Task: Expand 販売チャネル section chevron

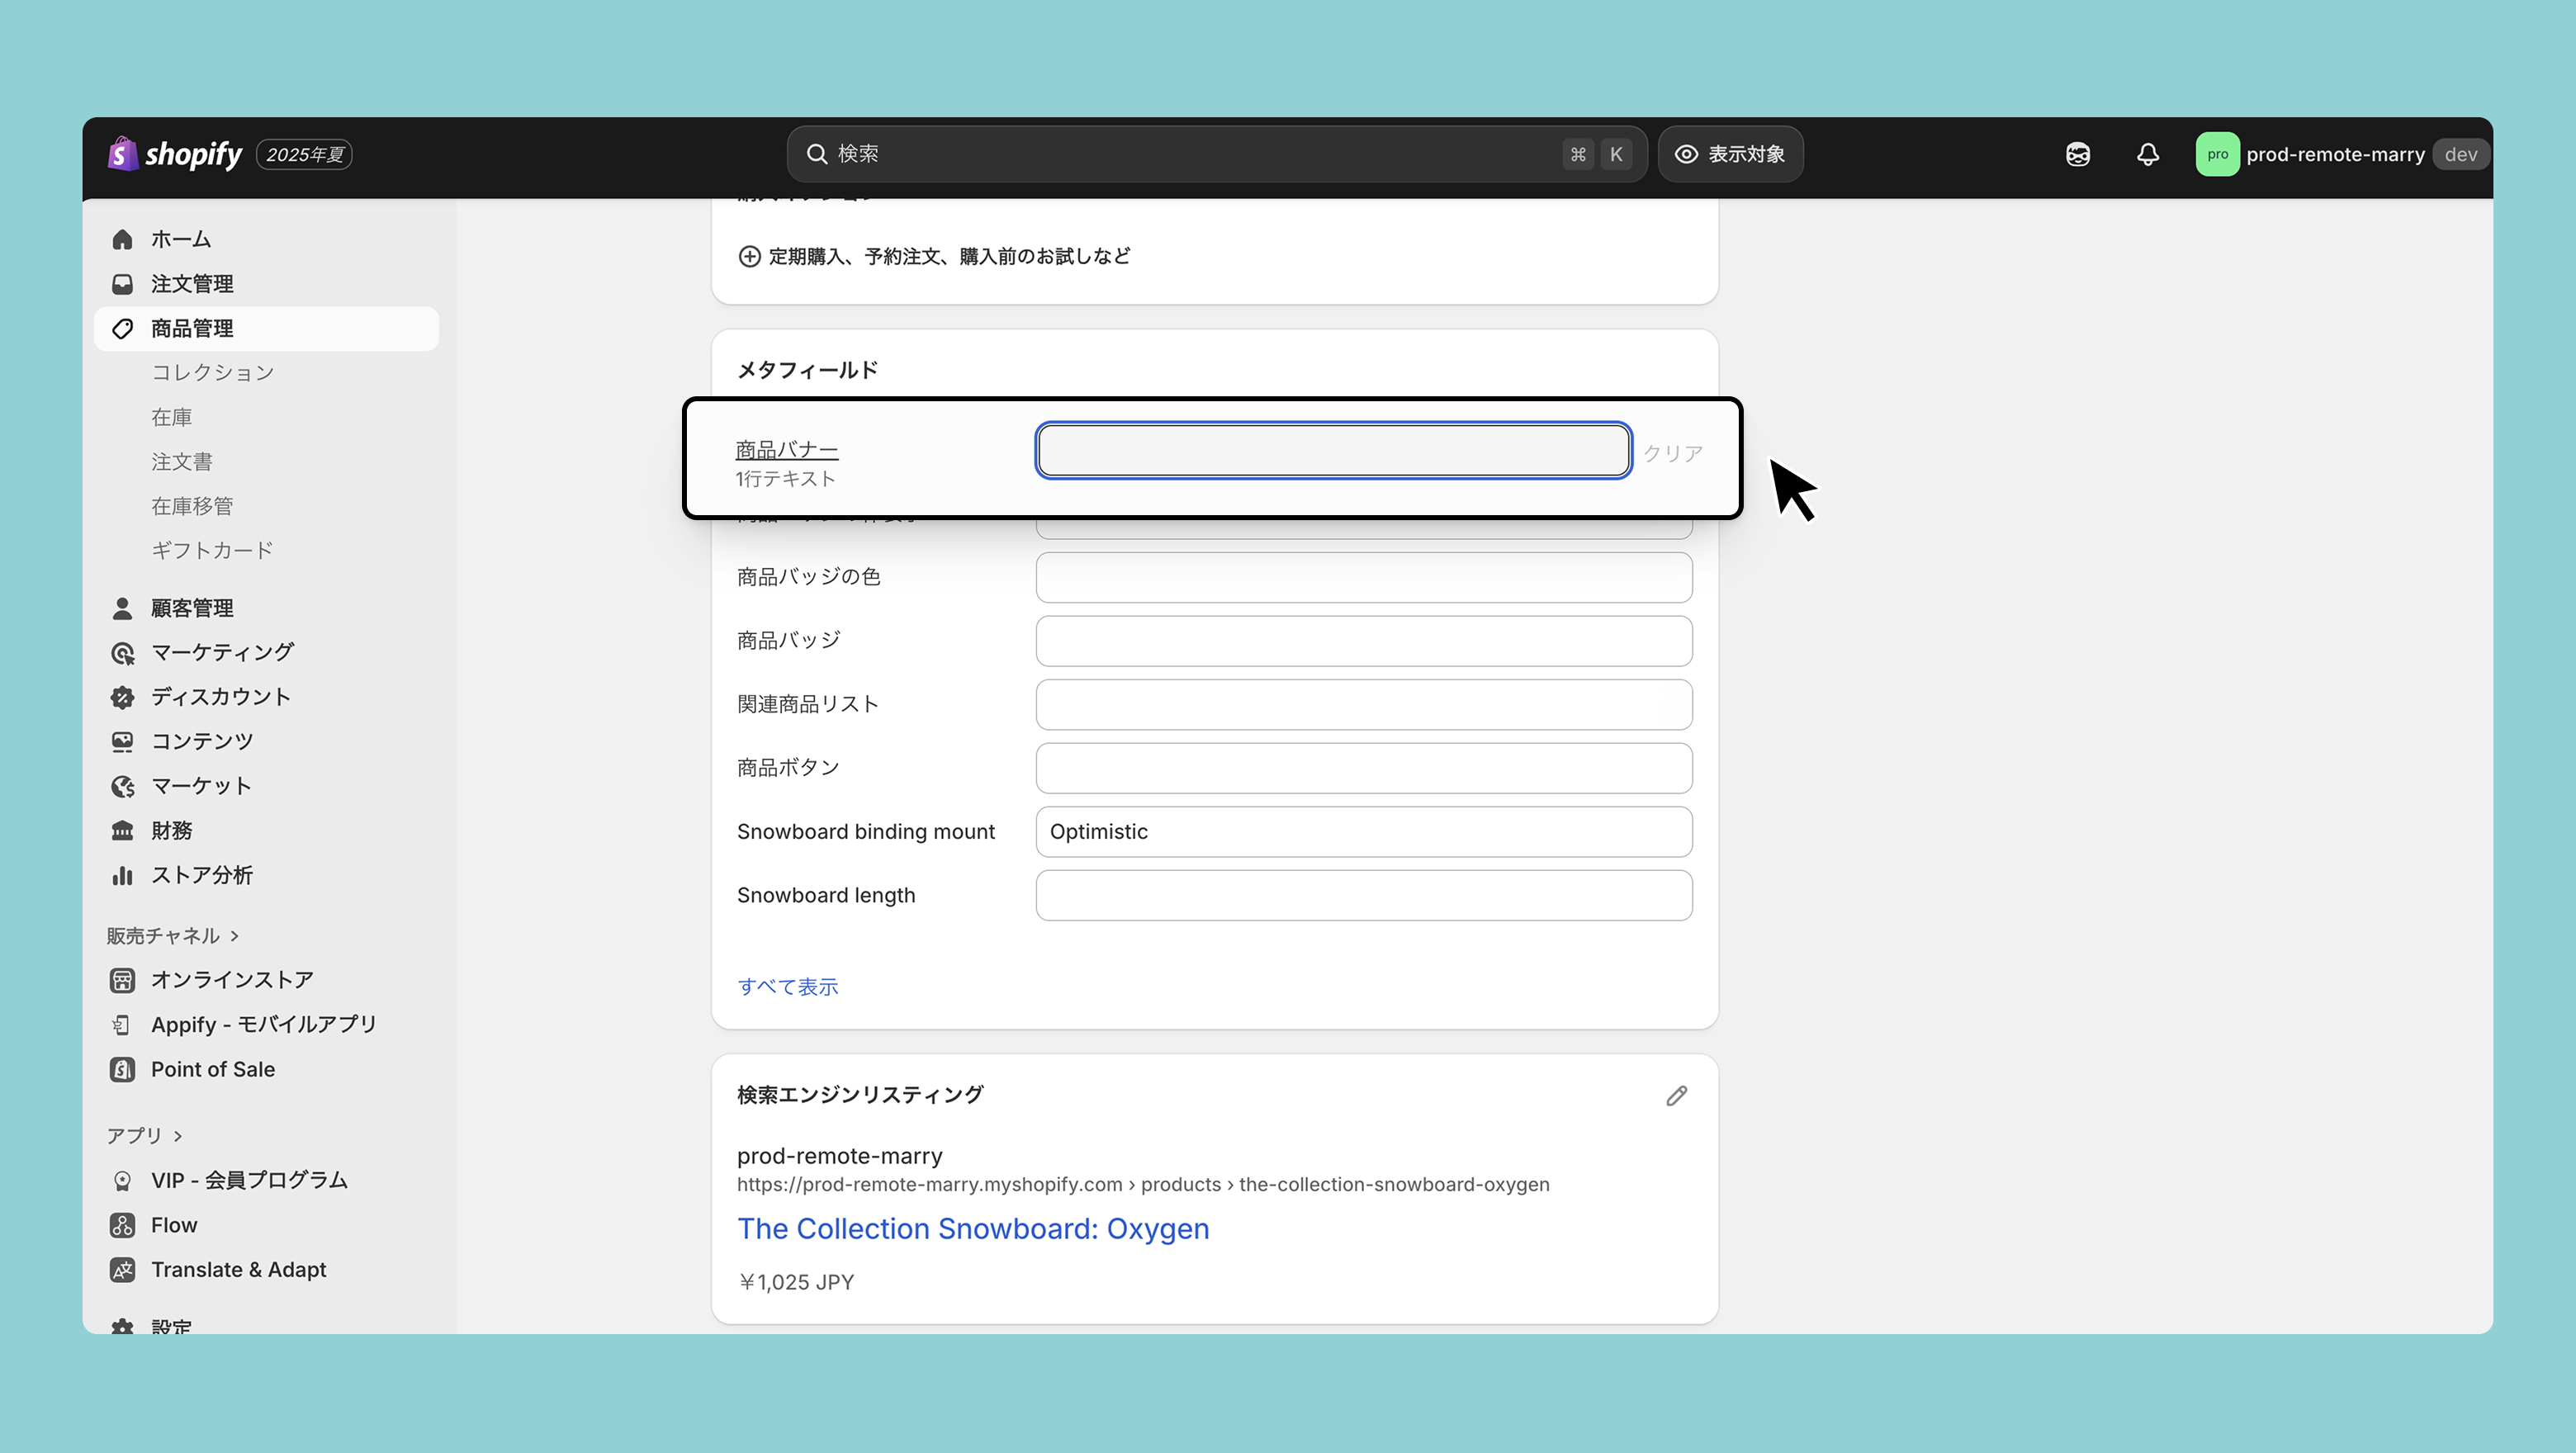Action: coord(234,936)
